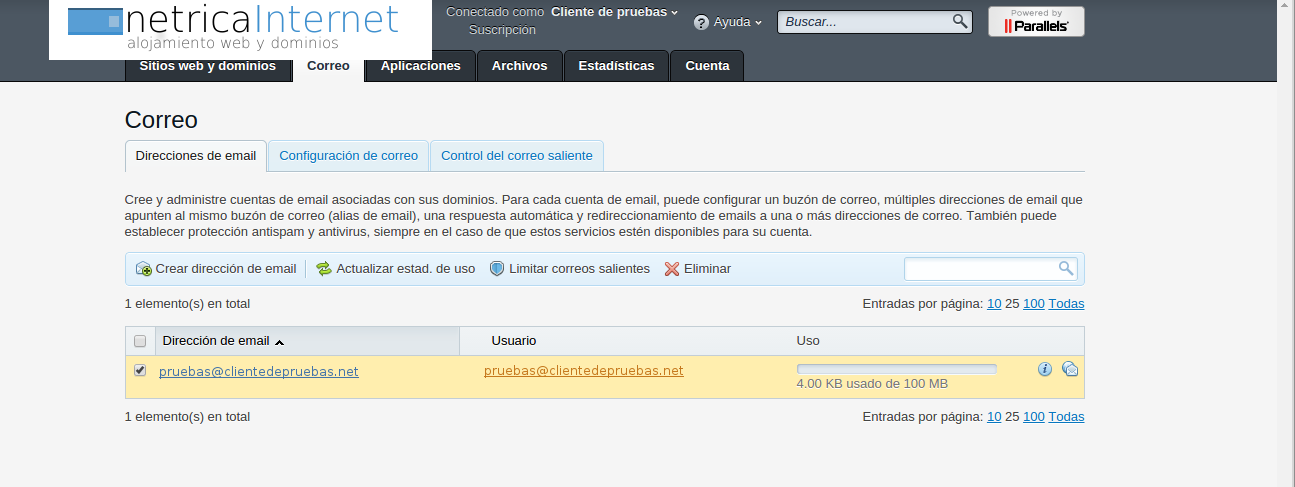The height and width of the screenshot is (487, 1295).
Task: Toggle the select-all checkbox in table header
Action: (140, 341)
